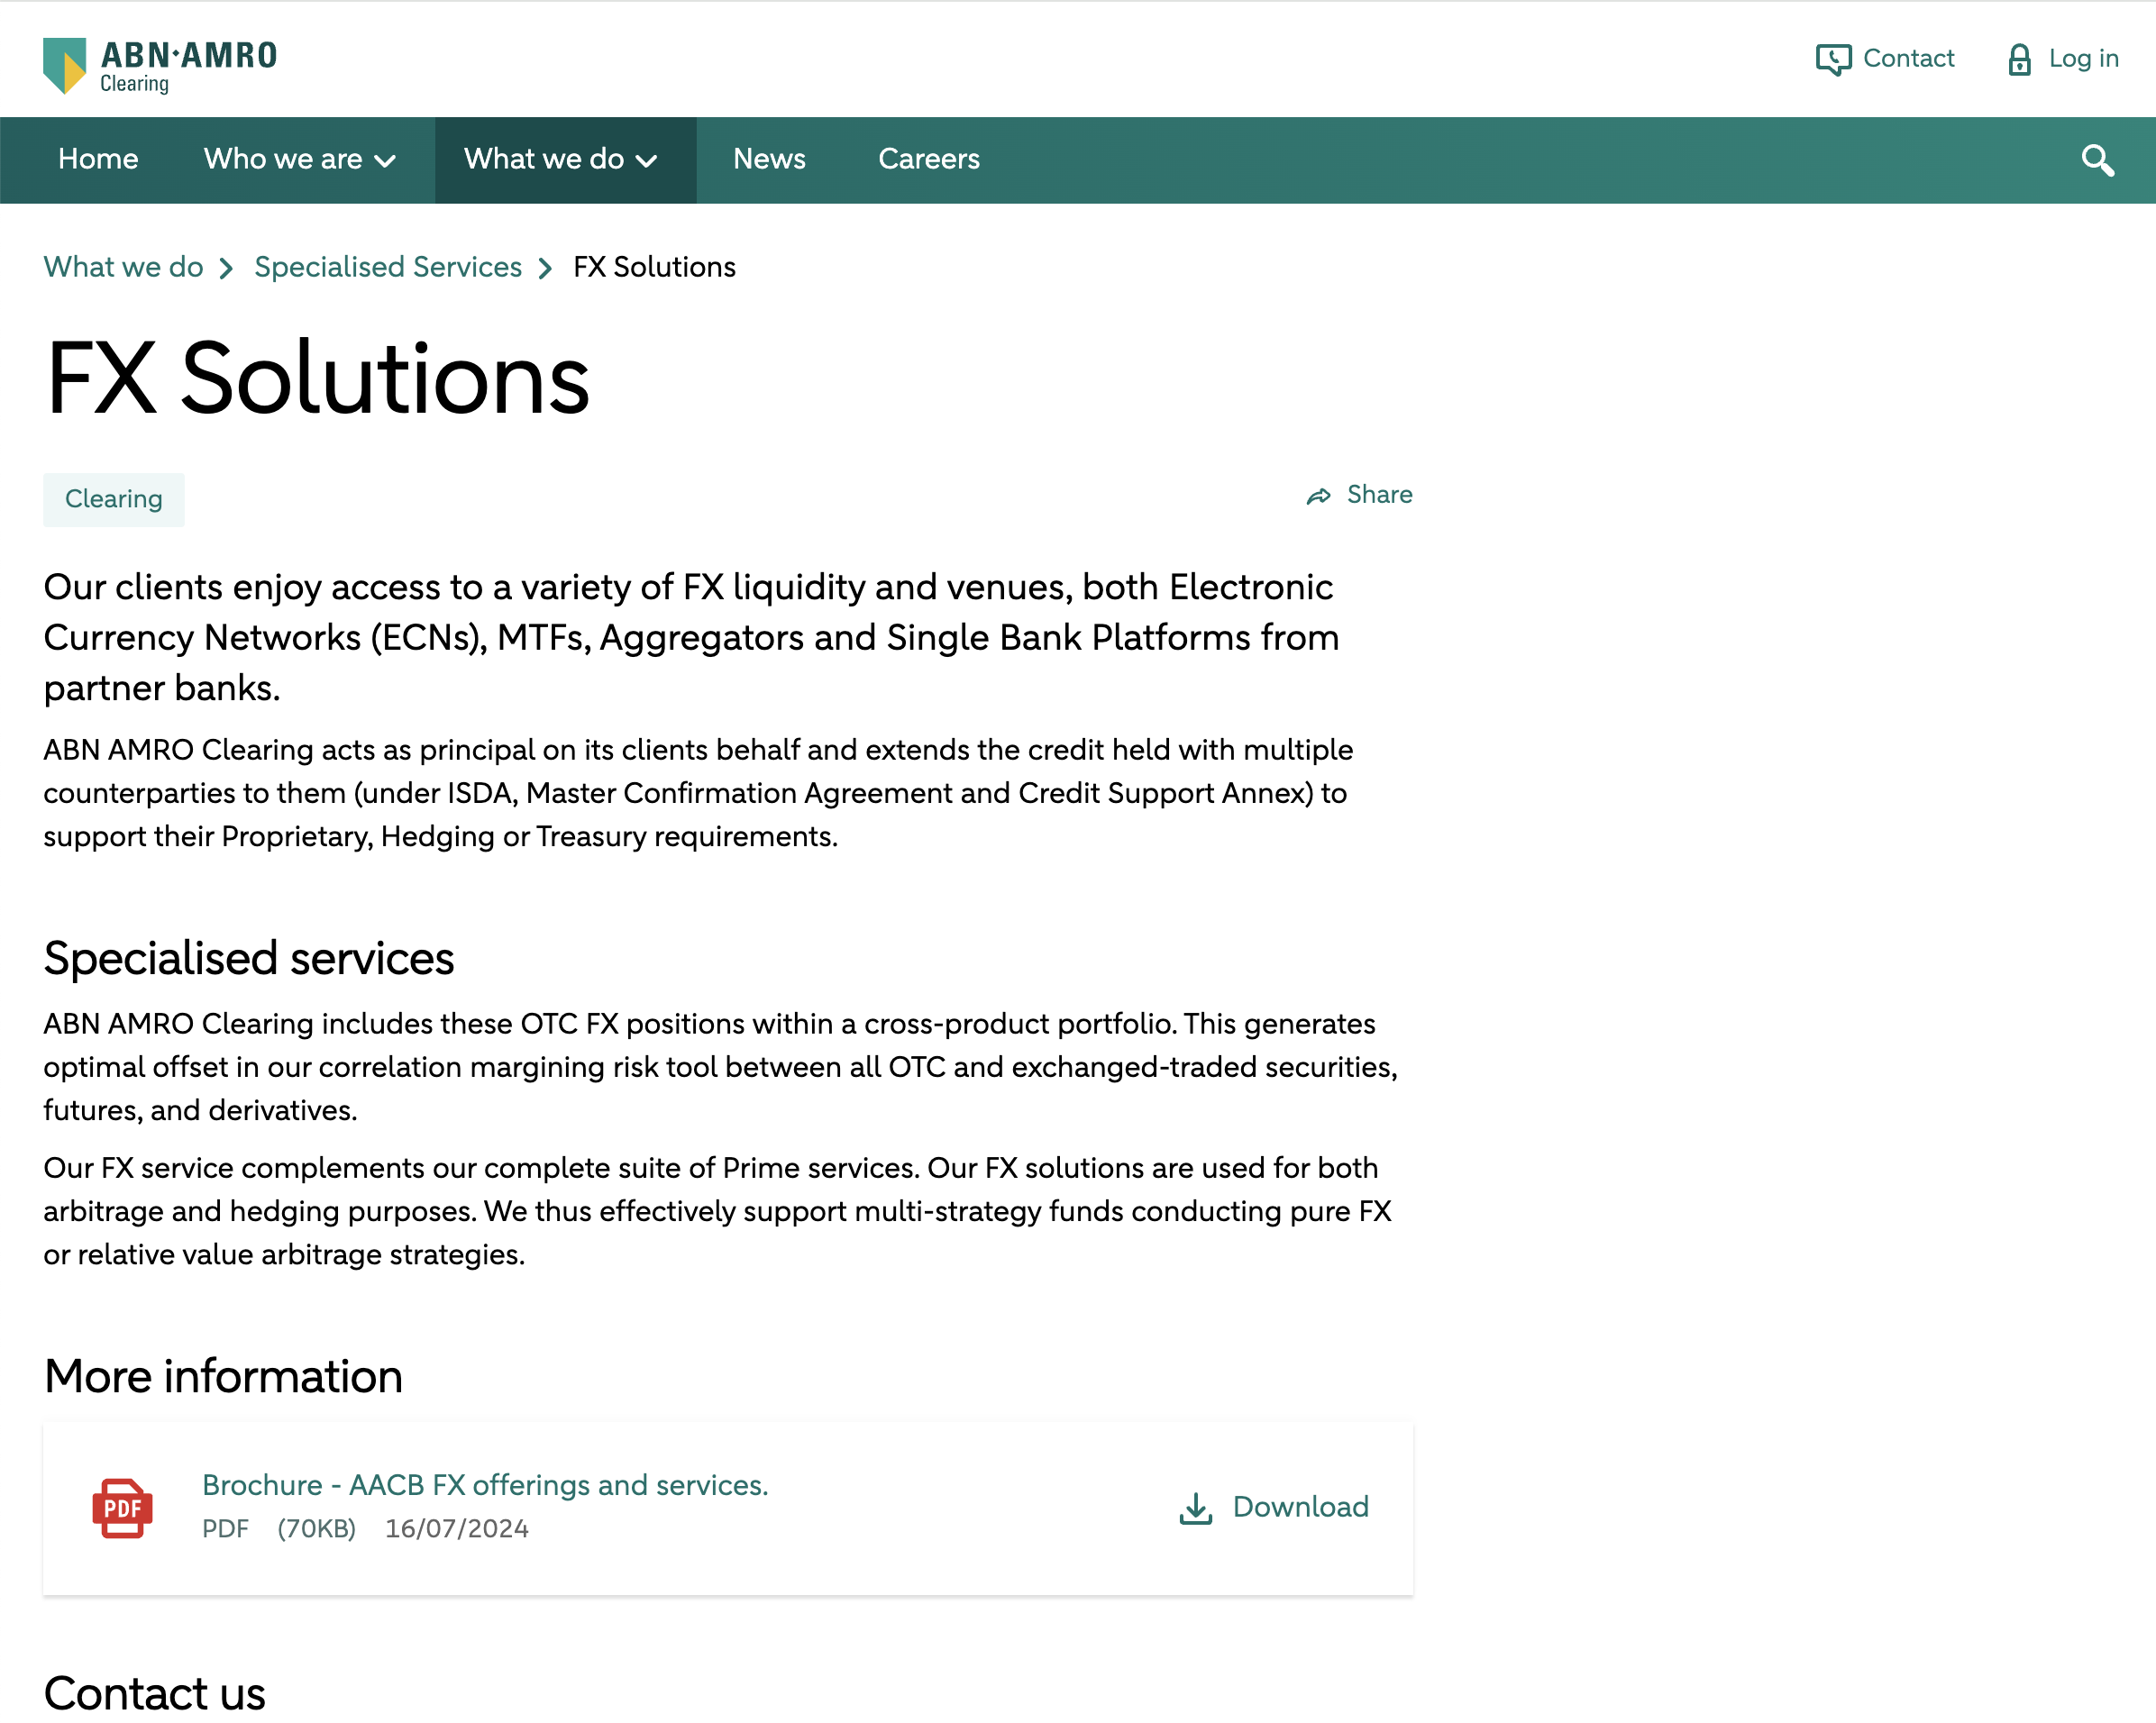
Task: Click the Contact speech bubble icon
Action: tap(1833, 60)
